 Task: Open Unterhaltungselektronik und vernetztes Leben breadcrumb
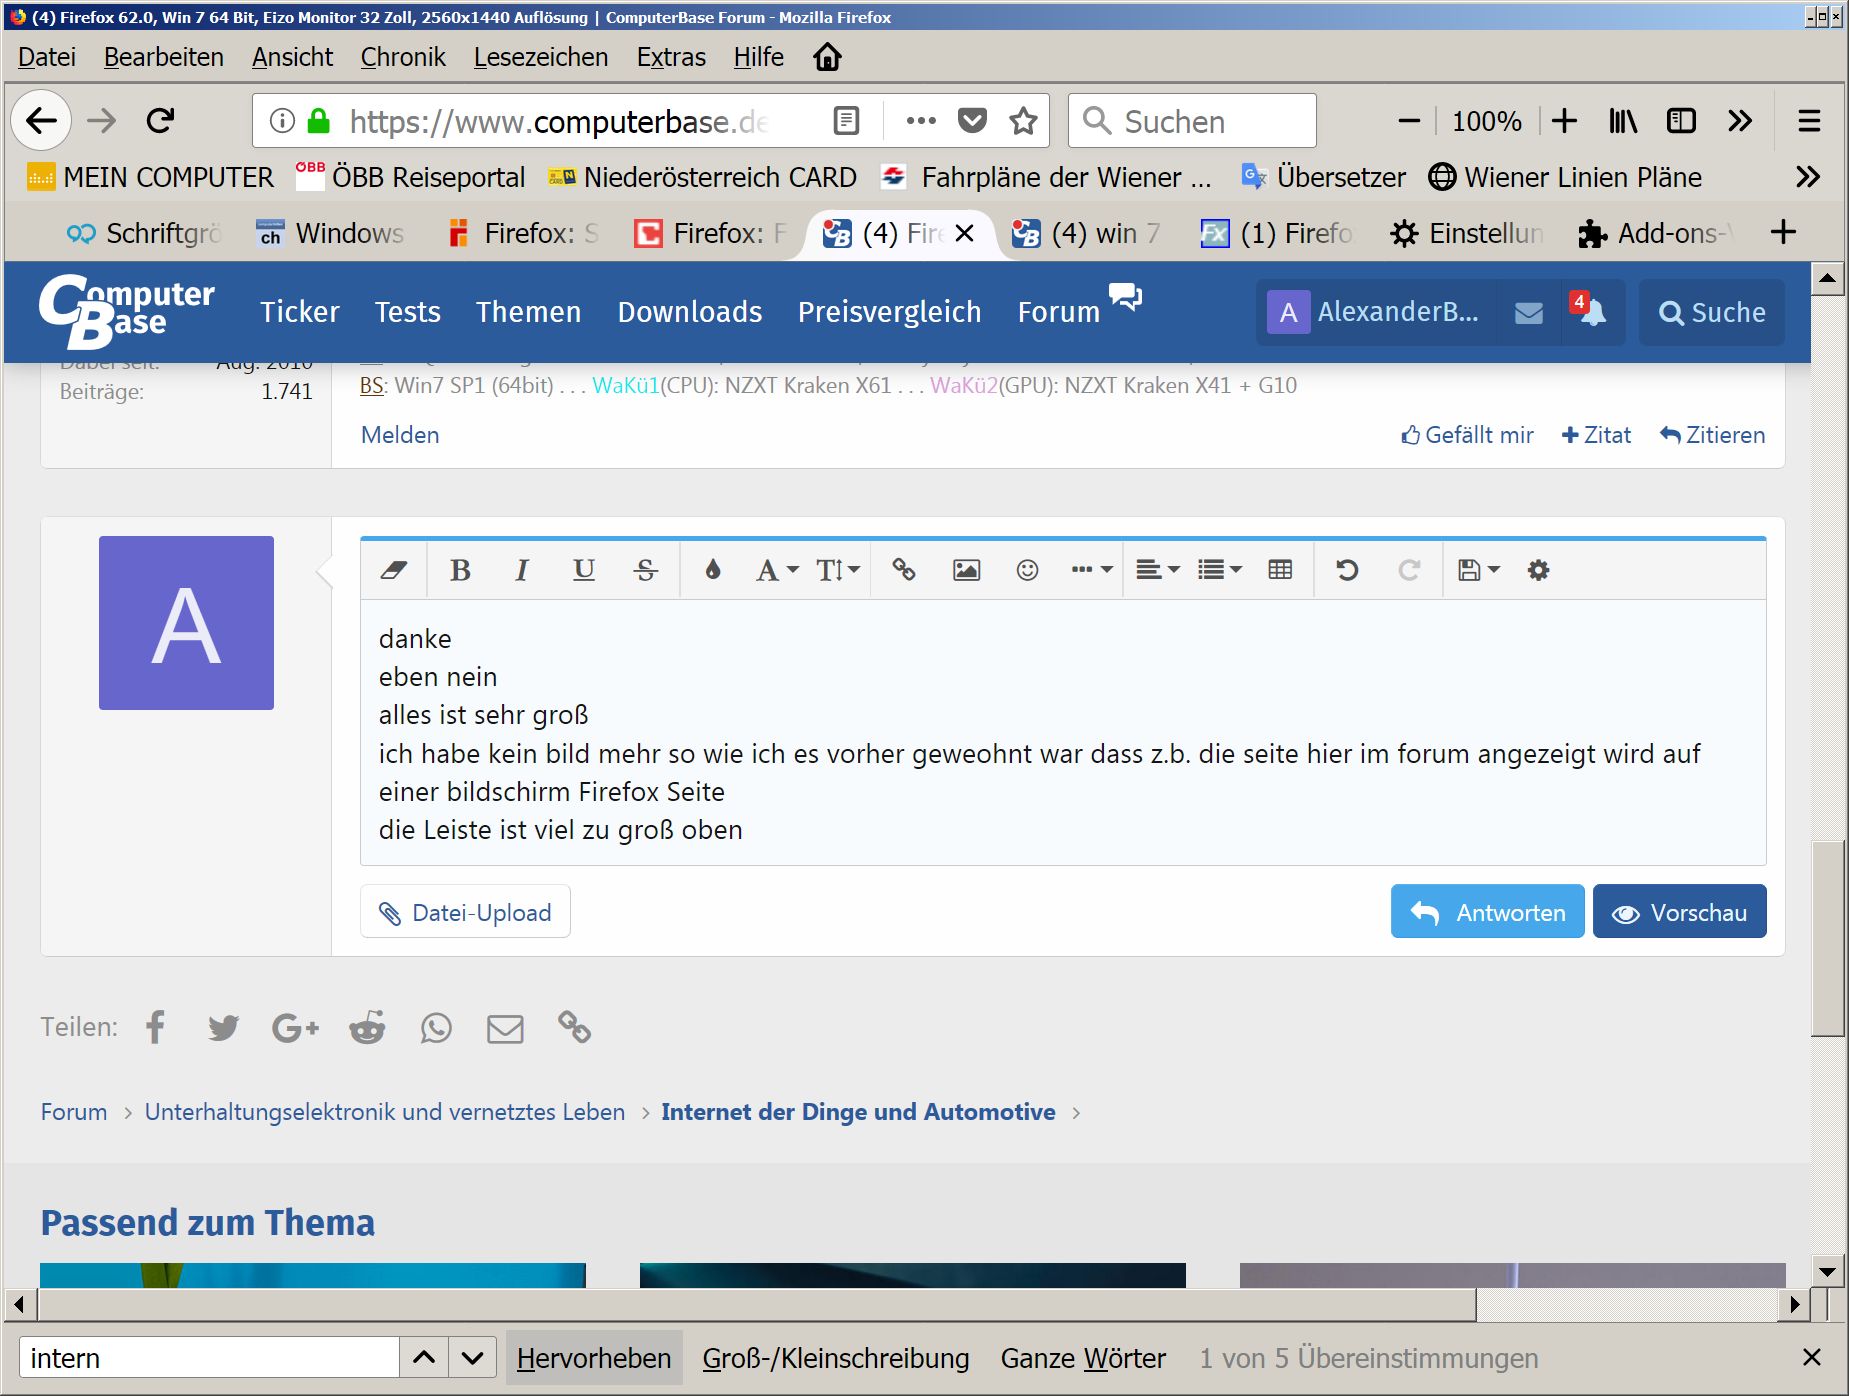(385, 1112)
